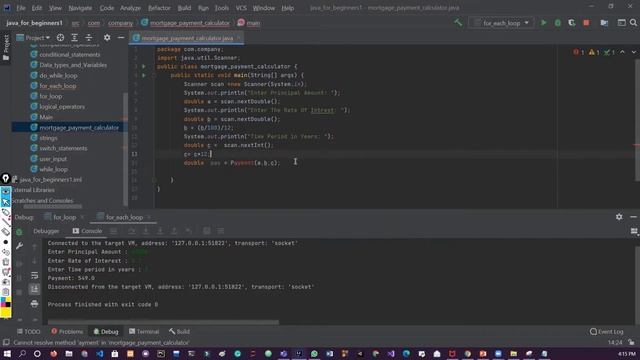Start debugging with the green bug icon
The image size is (640, 360).
558,23
